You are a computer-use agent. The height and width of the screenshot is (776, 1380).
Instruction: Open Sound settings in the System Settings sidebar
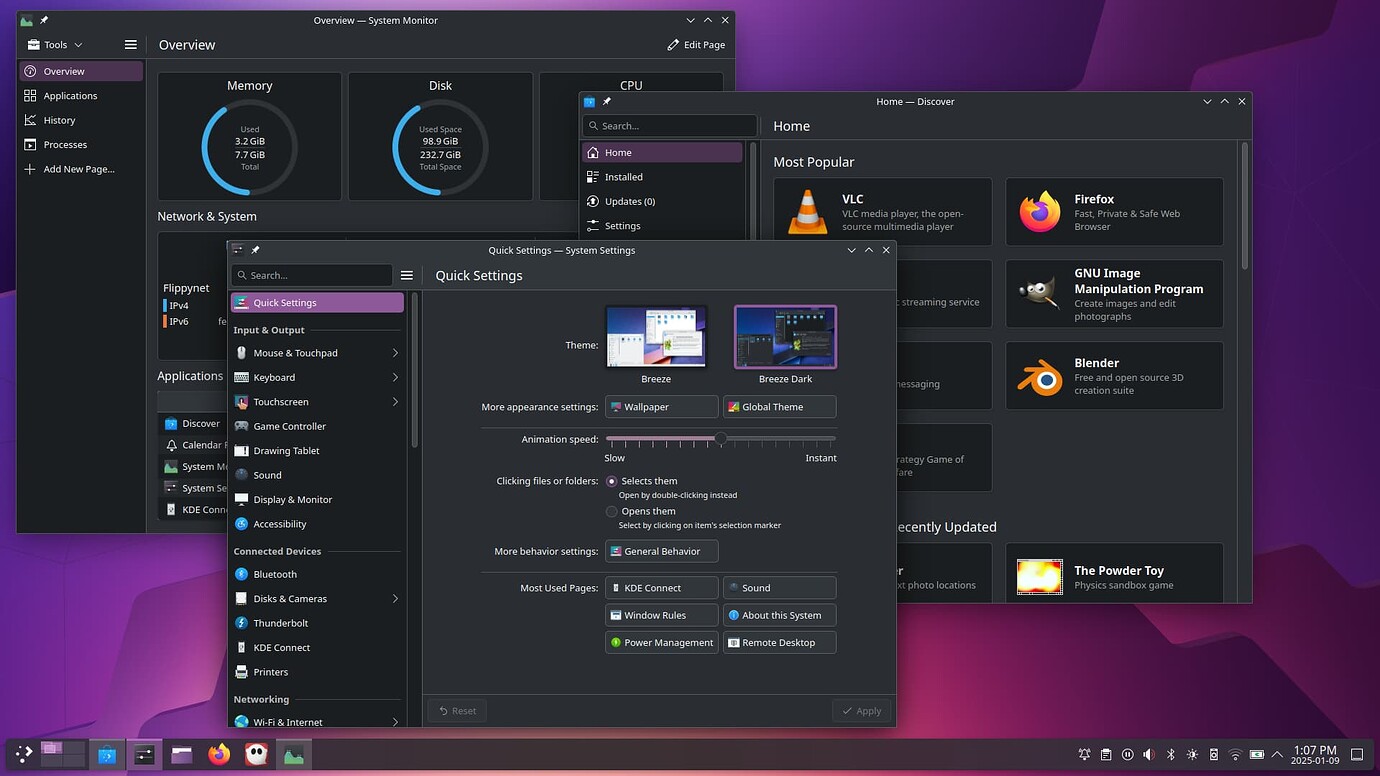(266, 475)
